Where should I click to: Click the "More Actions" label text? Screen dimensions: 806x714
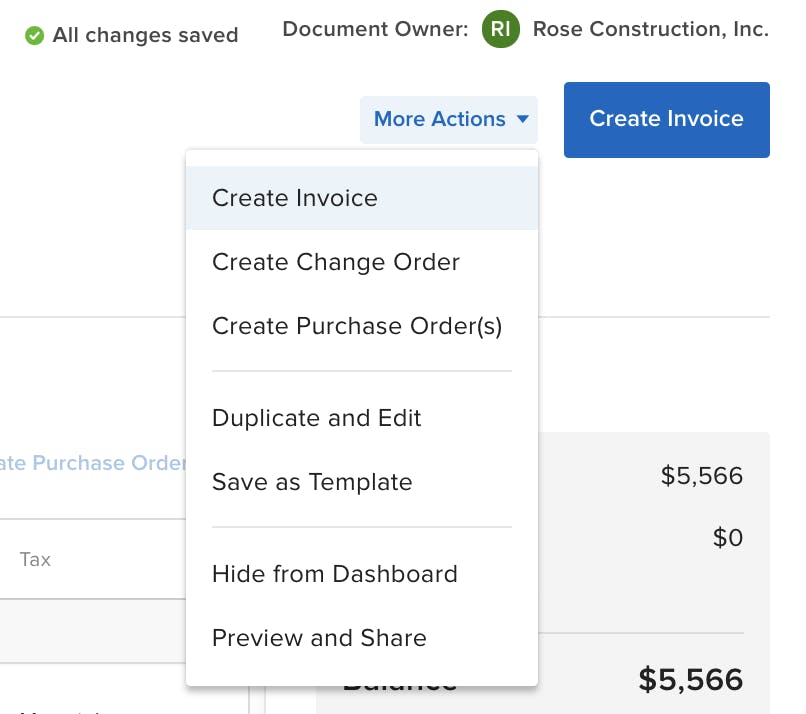click(440, 119)
